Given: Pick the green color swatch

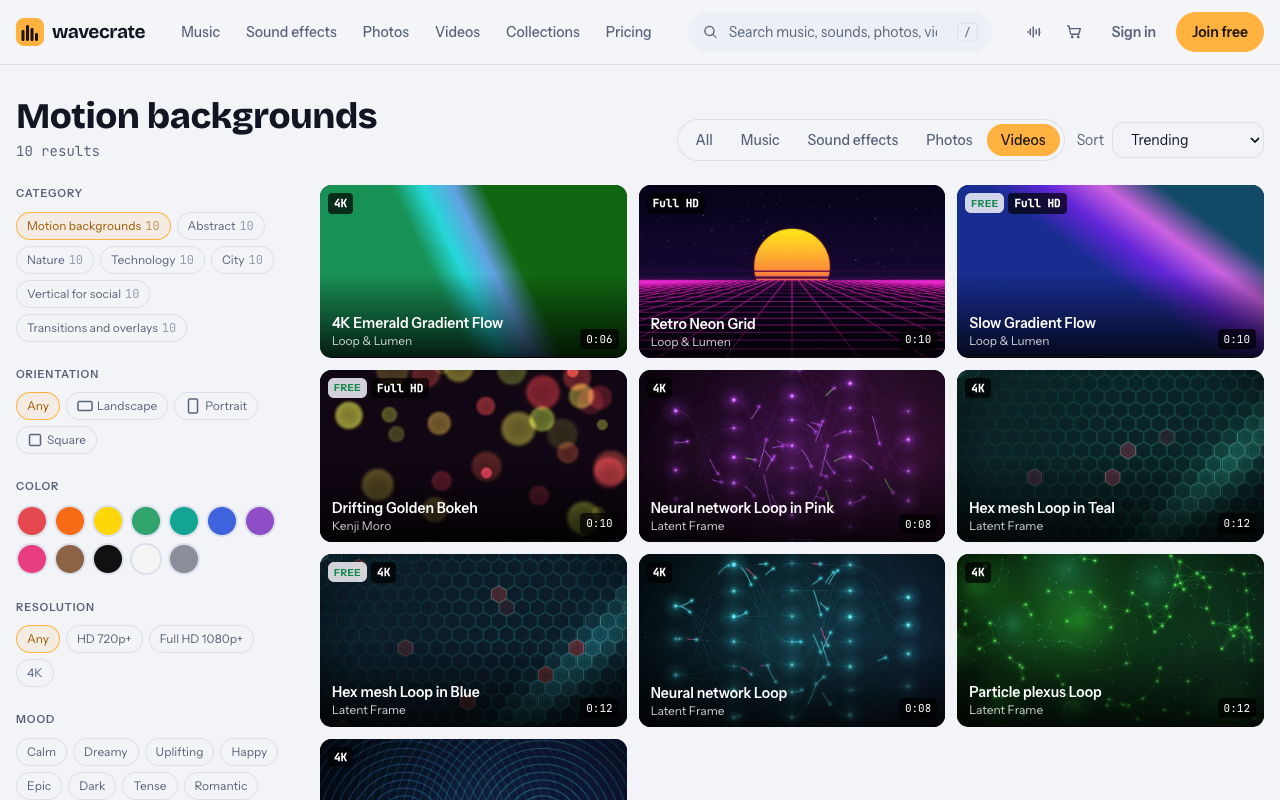Looking at the screenshot, I should point(146,521).
